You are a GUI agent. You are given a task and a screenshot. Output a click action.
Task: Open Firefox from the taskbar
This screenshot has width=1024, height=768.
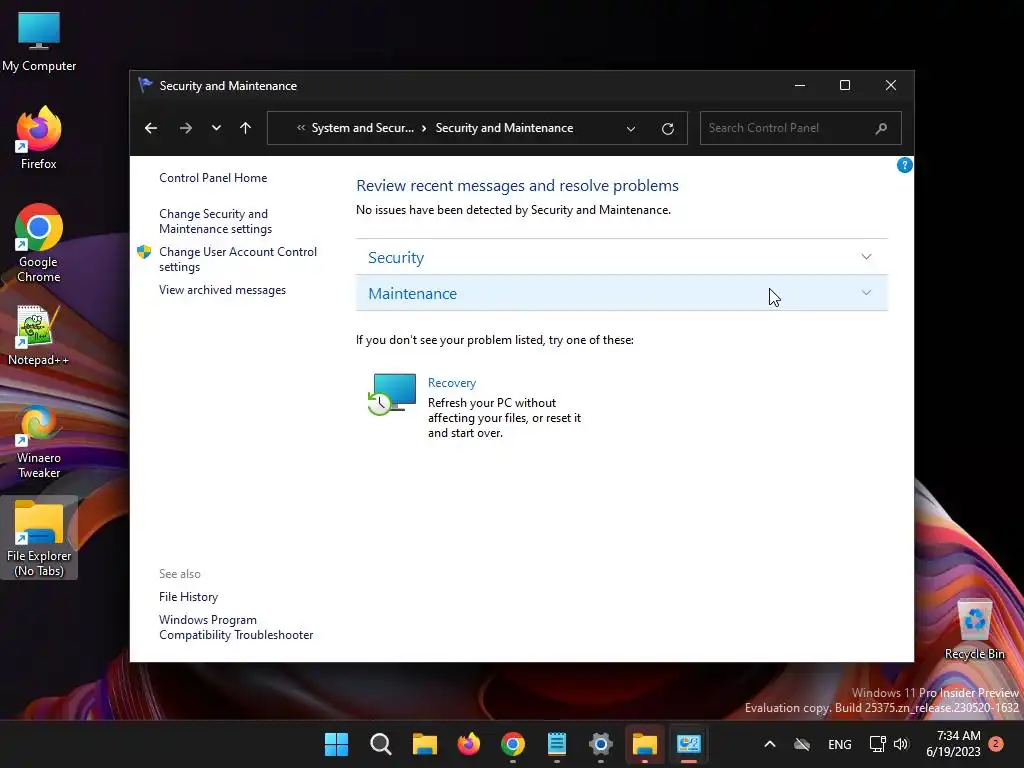point(468,744)
